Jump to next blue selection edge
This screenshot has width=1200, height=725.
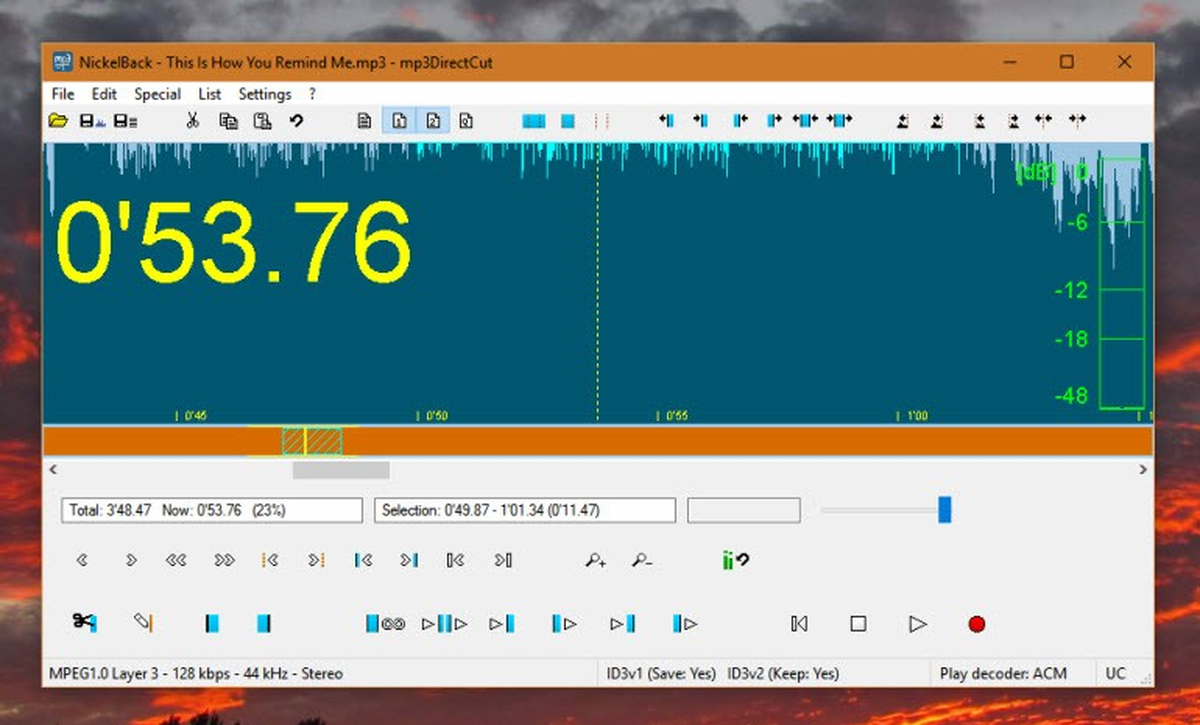pyautogui.click(x=409, y=561)
